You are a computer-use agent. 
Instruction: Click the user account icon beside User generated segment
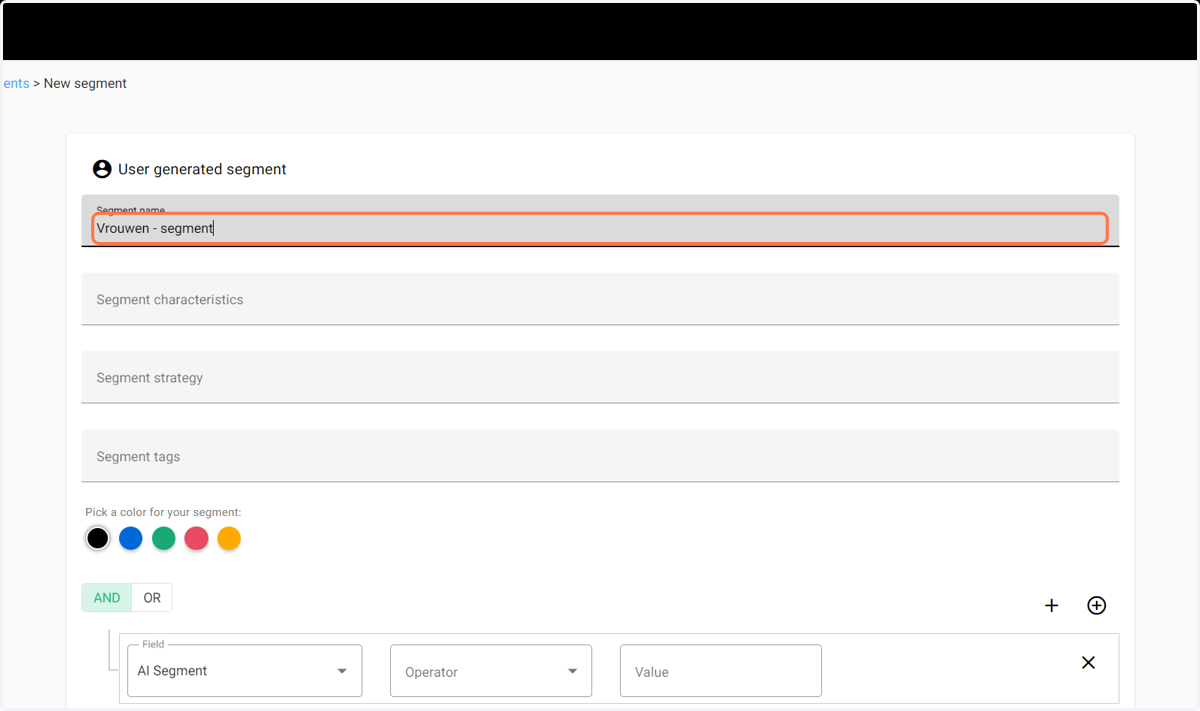point(102,169)
